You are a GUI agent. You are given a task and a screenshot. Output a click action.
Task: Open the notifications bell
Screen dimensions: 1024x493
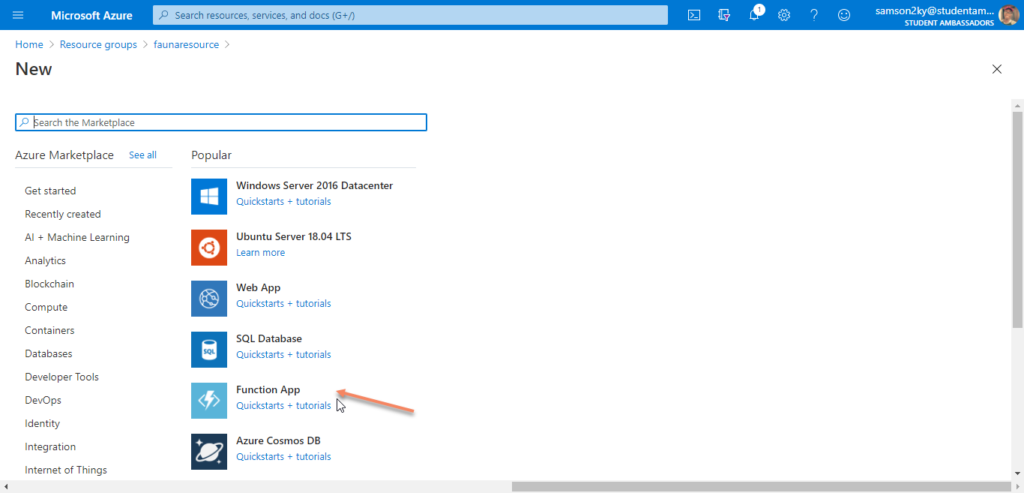[754, 14]
